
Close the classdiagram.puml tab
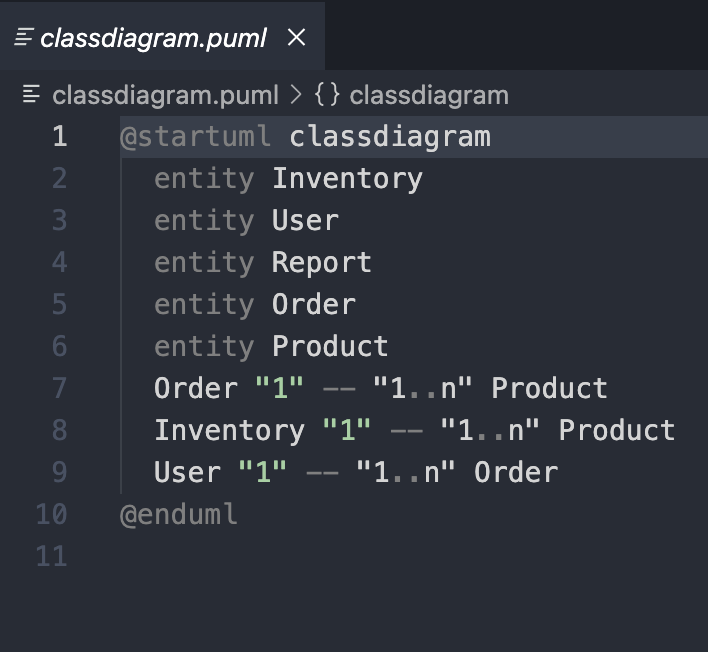point(296,38)
